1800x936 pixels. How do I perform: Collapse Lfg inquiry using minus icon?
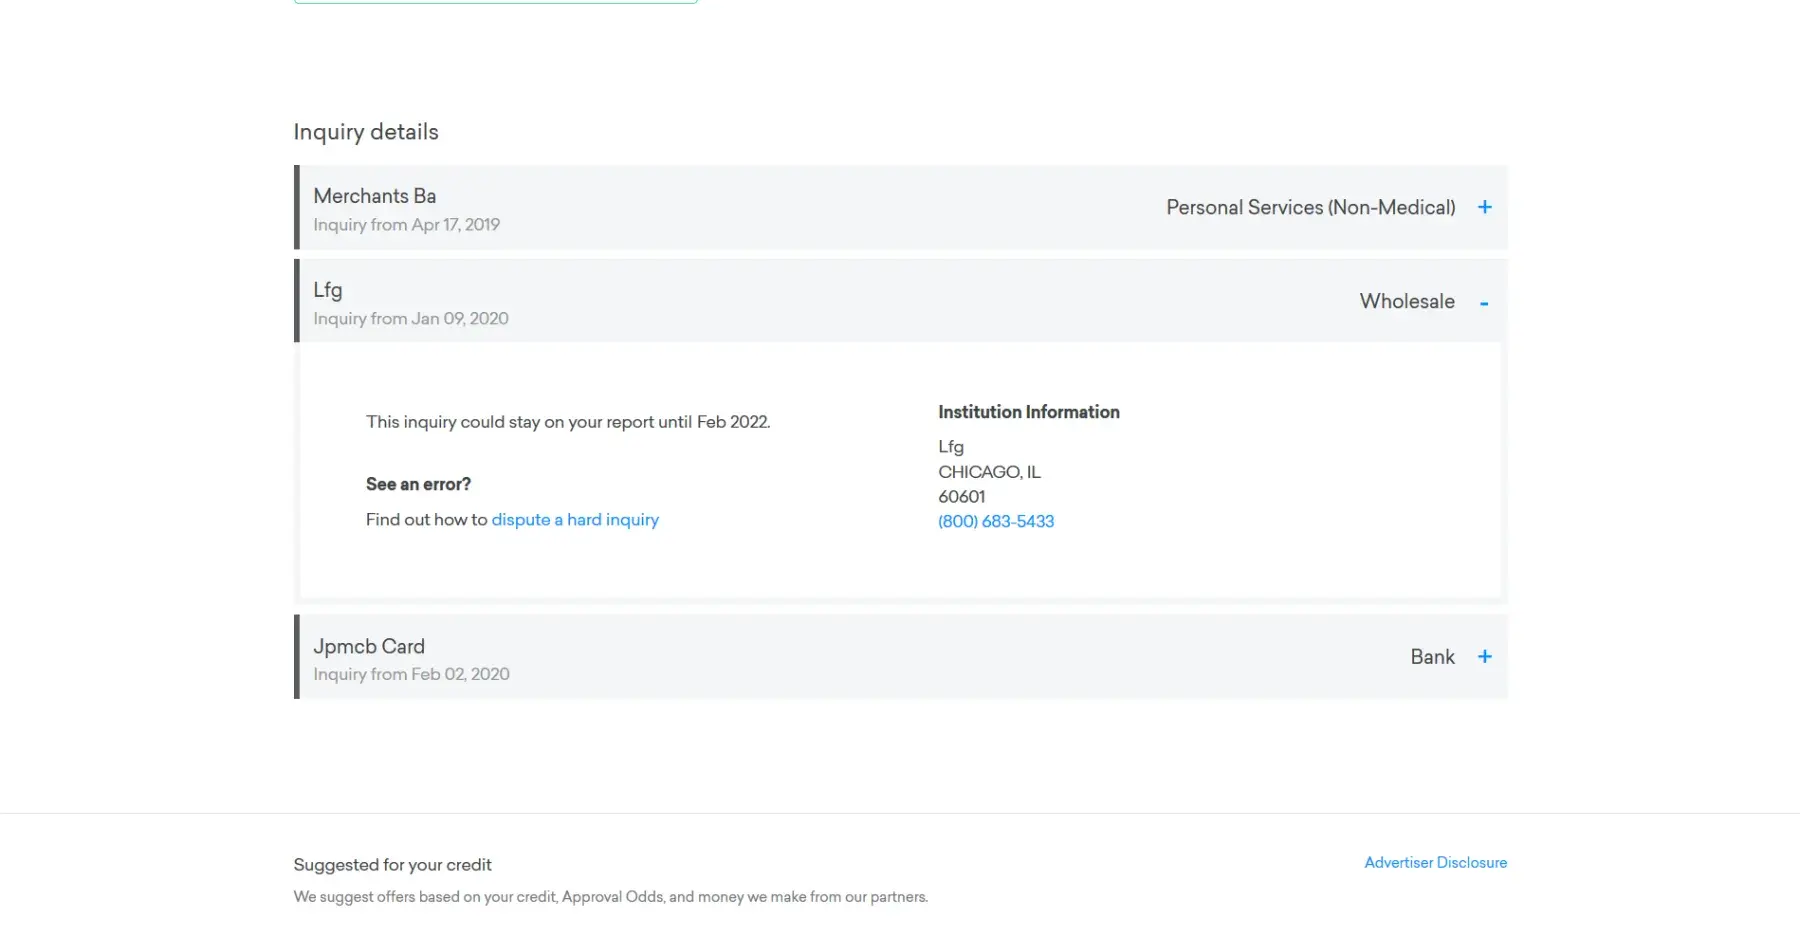click(x=1484, y=303)
